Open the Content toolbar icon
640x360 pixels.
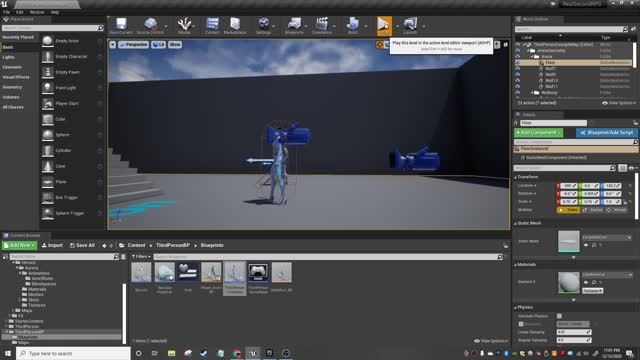coord(212,26)
